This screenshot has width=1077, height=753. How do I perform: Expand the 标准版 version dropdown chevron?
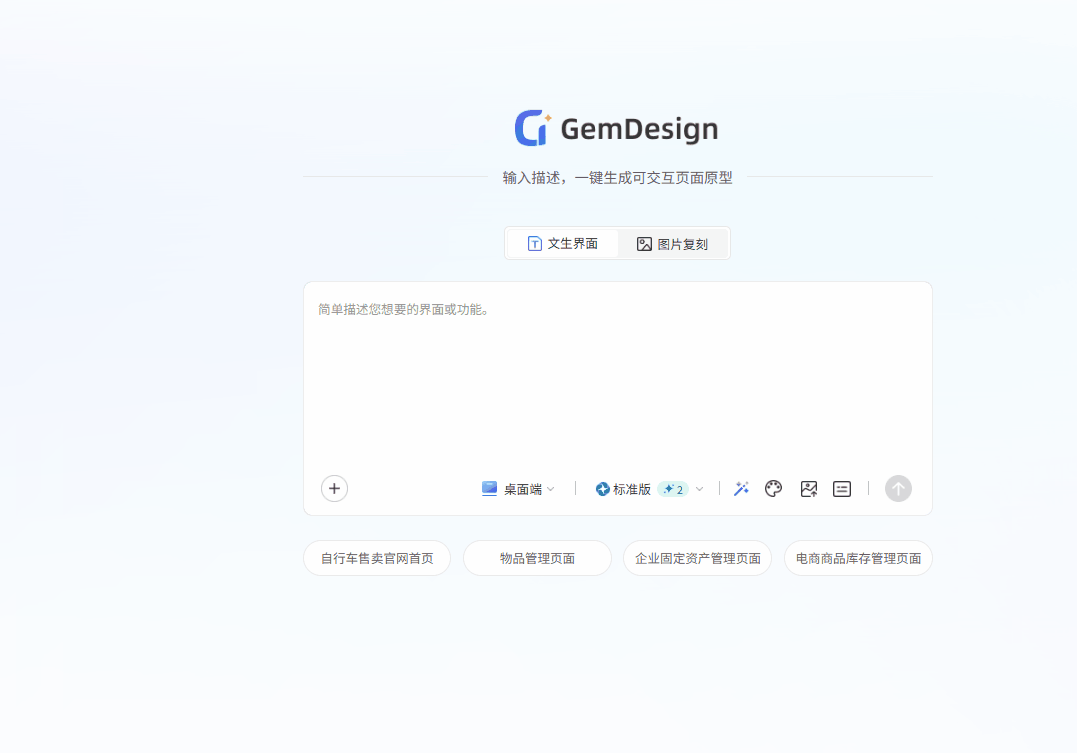(699, 489)
